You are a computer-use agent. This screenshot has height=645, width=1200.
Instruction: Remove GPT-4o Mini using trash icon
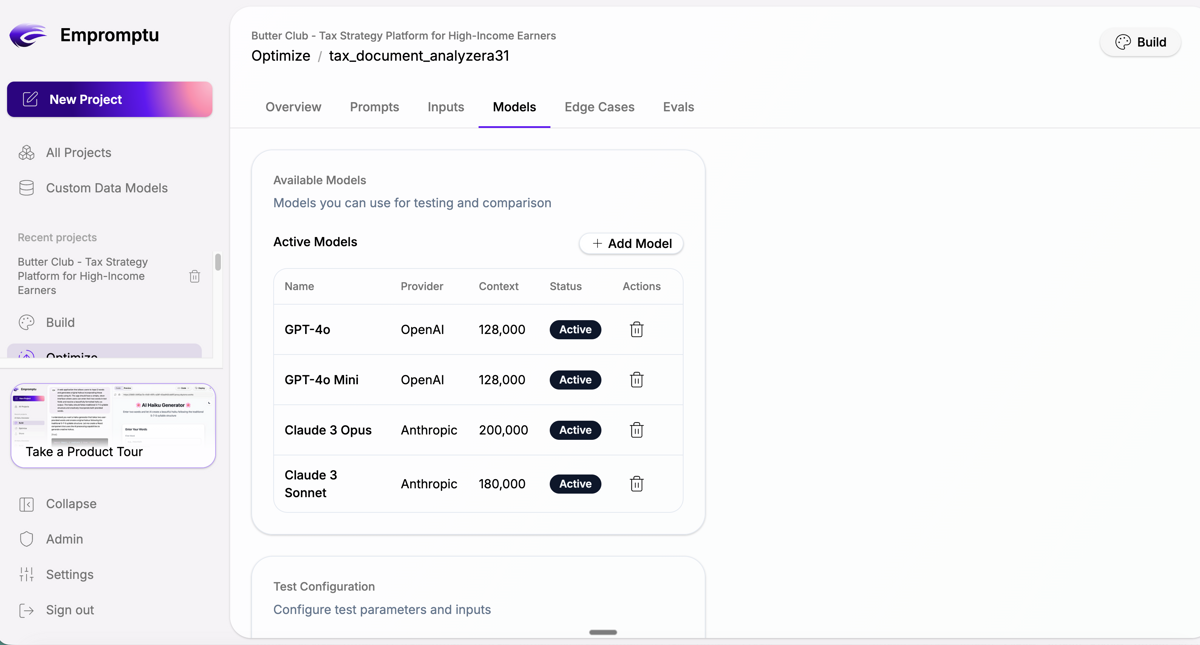point(636,380)
